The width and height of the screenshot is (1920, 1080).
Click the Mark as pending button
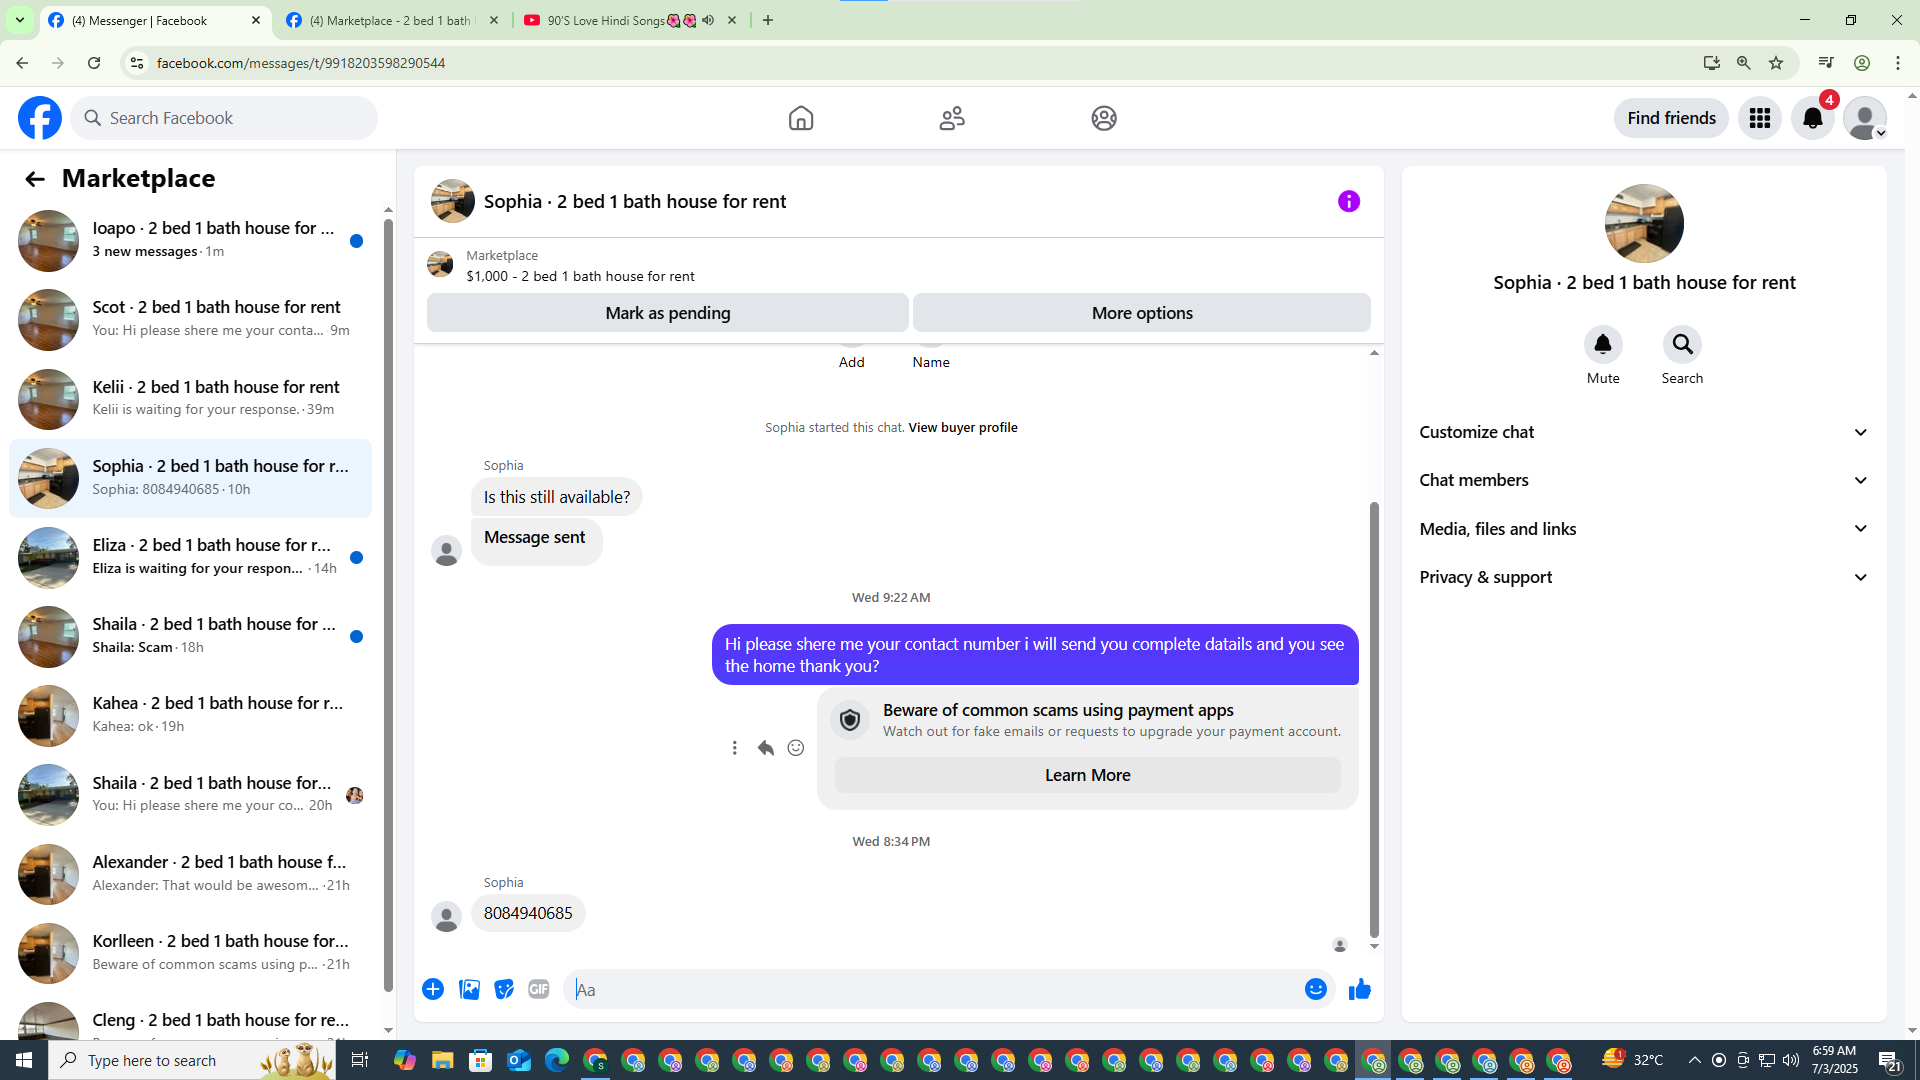[667, 313]
